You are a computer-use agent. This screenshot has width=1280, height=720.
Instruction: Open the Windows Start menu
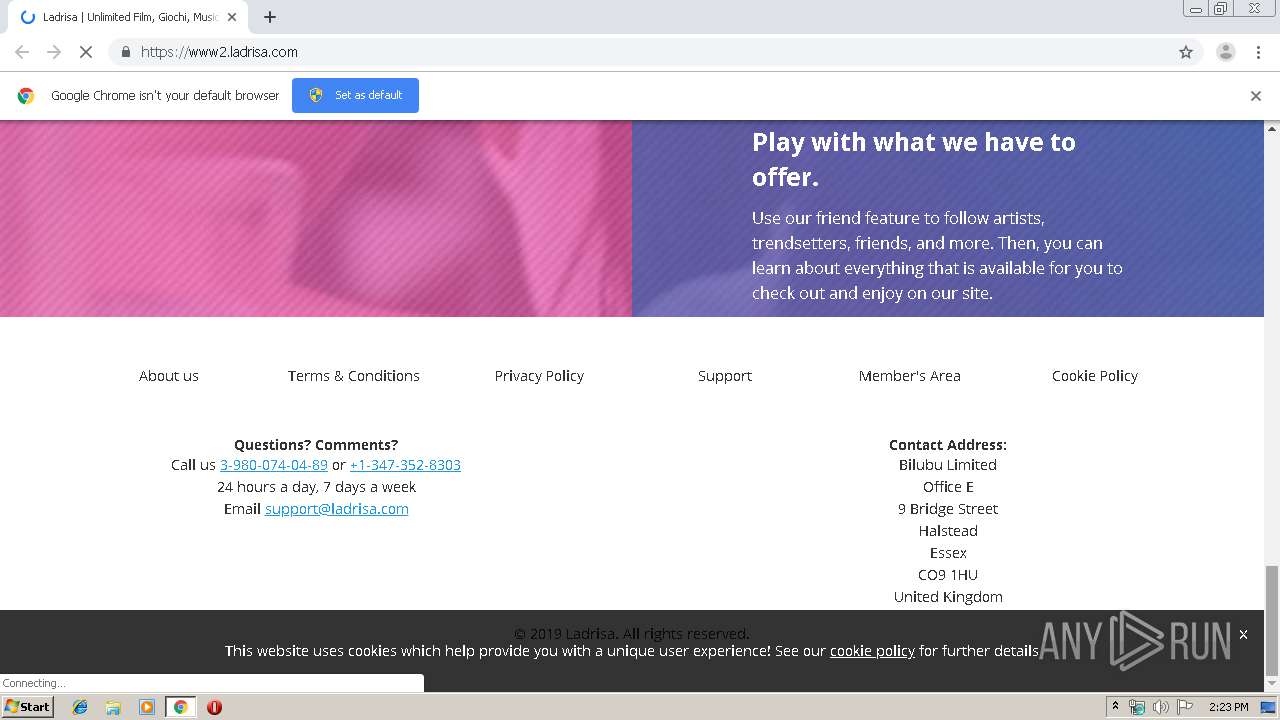tap(27, 707)
